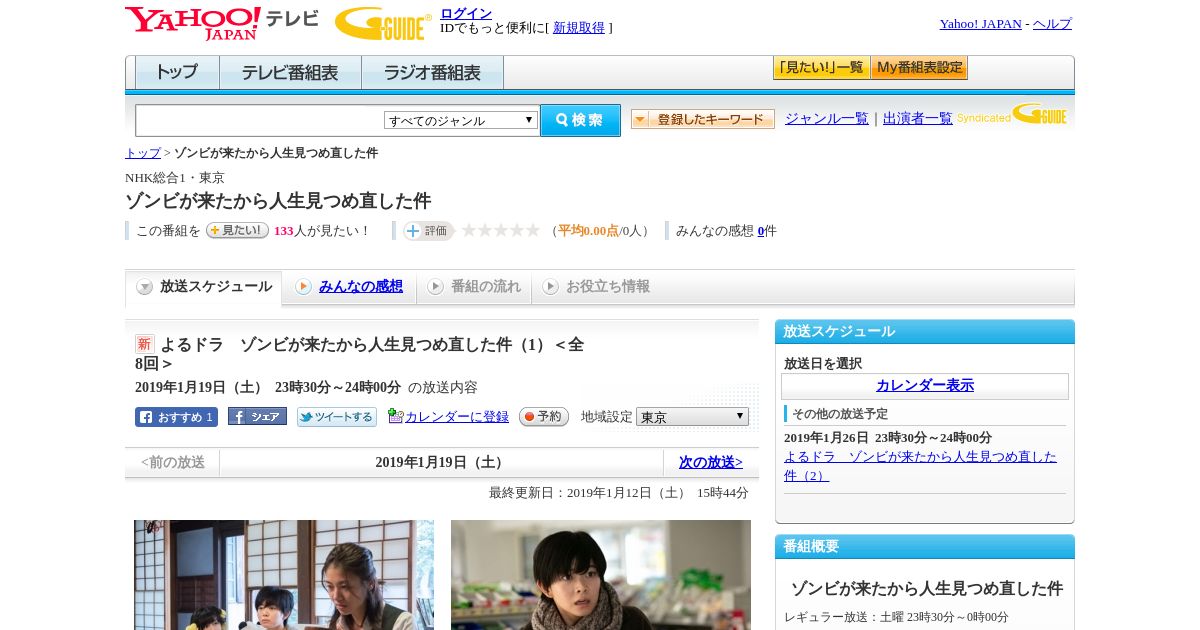1200x630 pixels.
Task: Open the ヘルプ link
Action: pos(1052,24)
